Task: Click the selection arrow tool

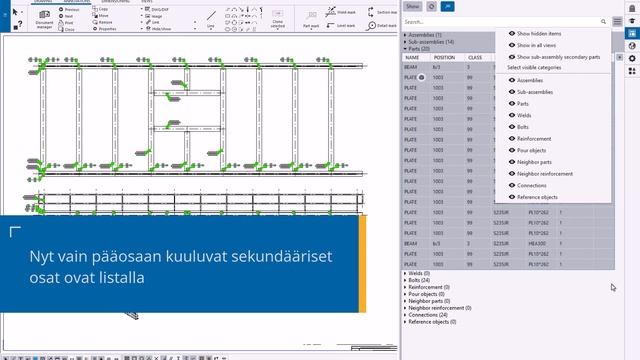Action: coord(15,12)
